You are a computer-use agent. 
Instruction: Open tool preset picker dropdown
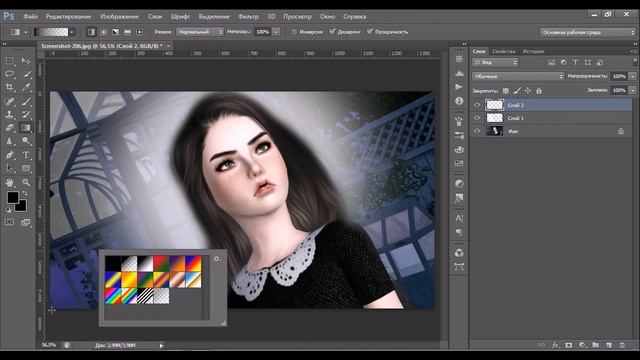click(25, 32)
